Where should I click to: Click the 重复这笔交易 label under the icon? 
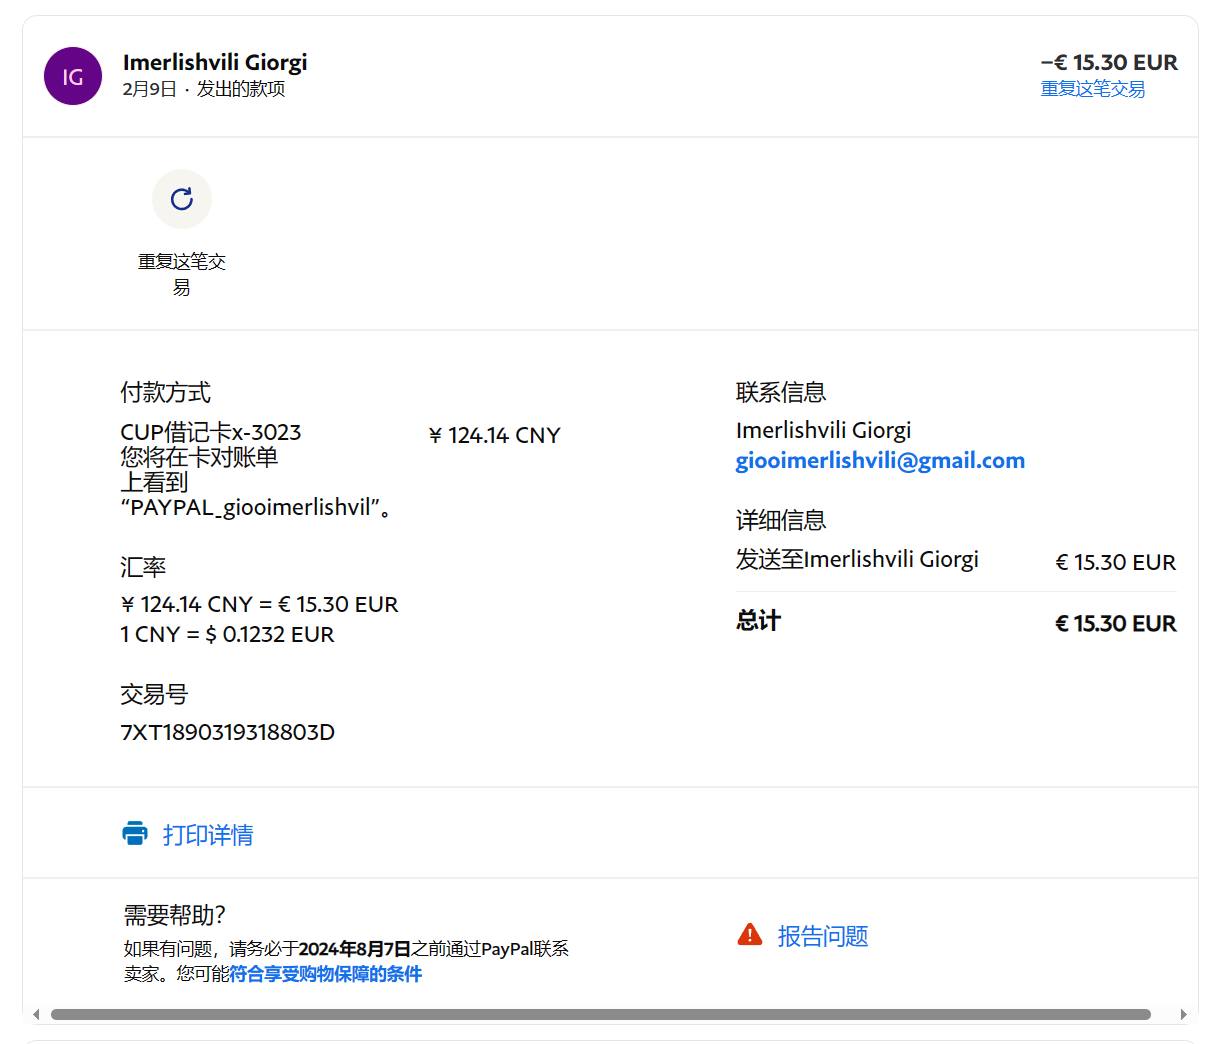click(x=182, y=273)
